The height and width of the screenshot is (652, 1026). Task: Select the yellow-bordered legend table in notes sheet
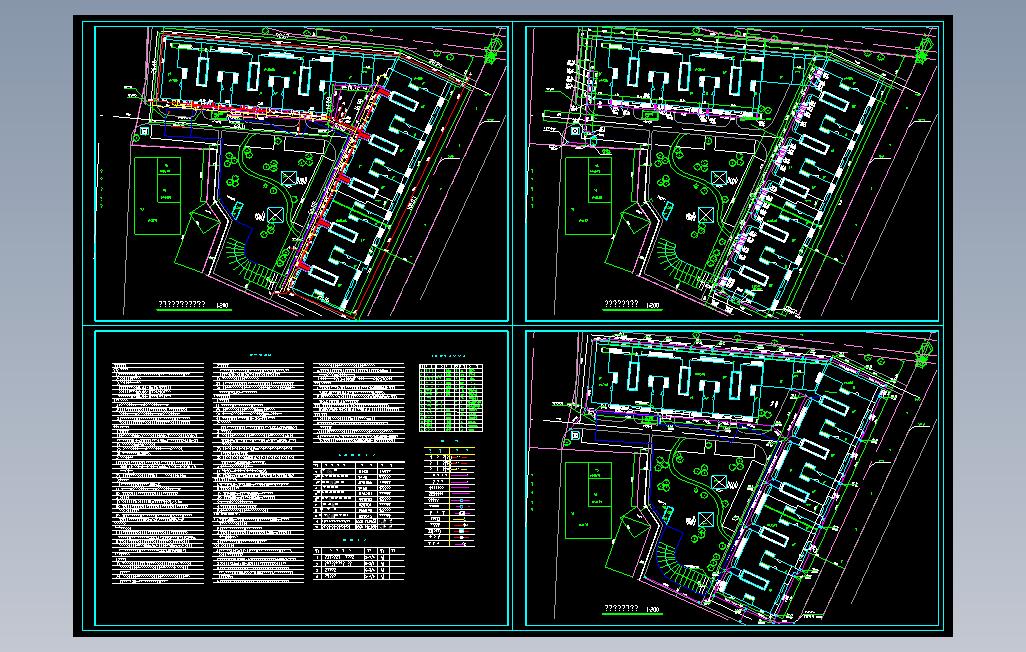(450, 497)
